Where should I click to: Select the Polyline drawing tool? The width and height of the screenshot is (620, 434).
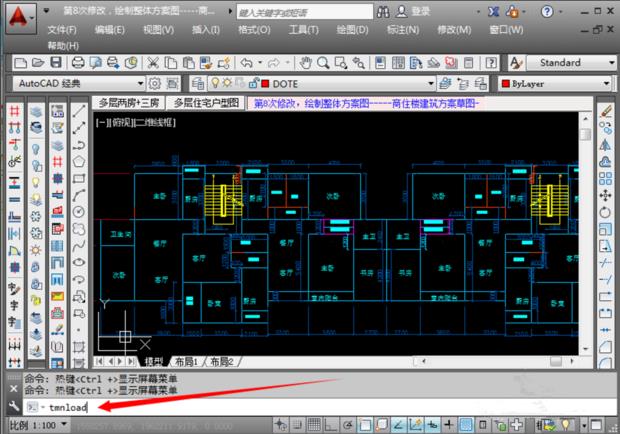(79, 145)
